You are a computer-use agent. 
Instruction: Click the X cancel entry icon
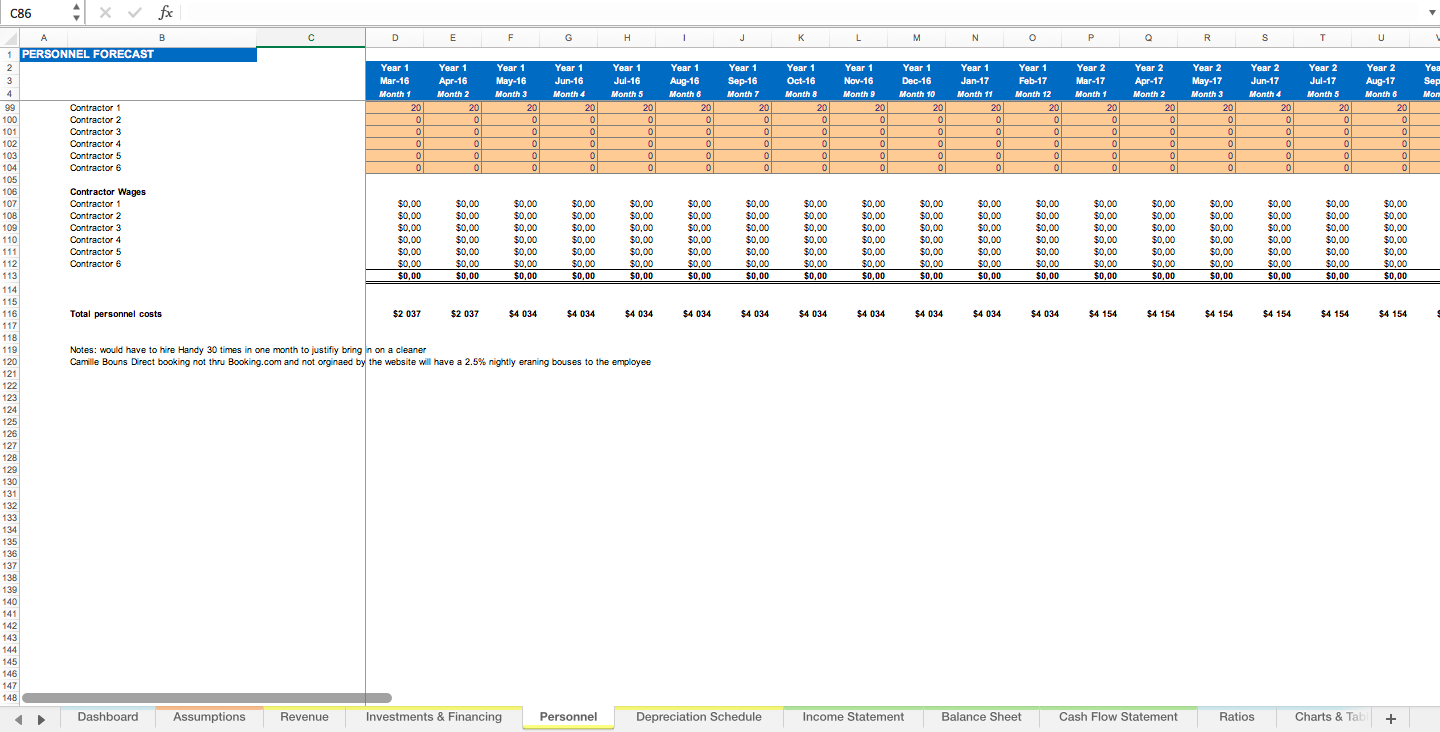pyautogui.click(x=106, y=12)
